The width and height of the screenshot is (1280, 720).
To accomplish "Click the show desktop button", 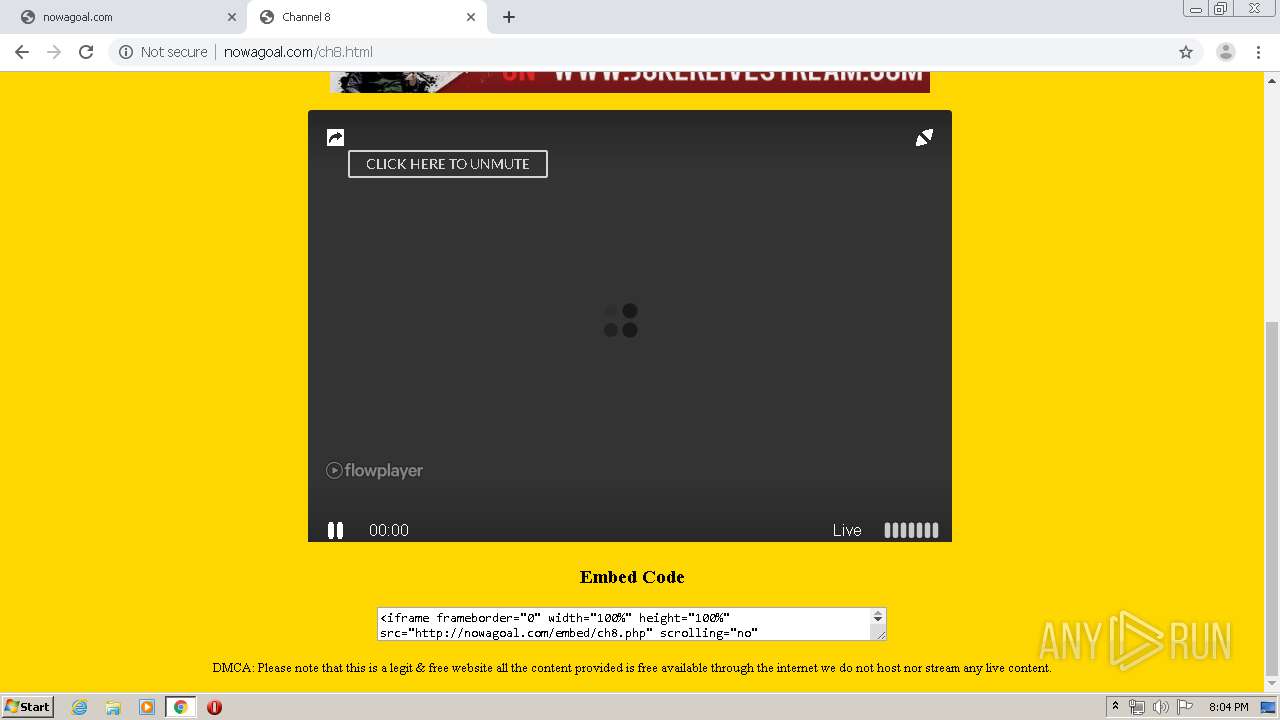I will pos(1269,707).
